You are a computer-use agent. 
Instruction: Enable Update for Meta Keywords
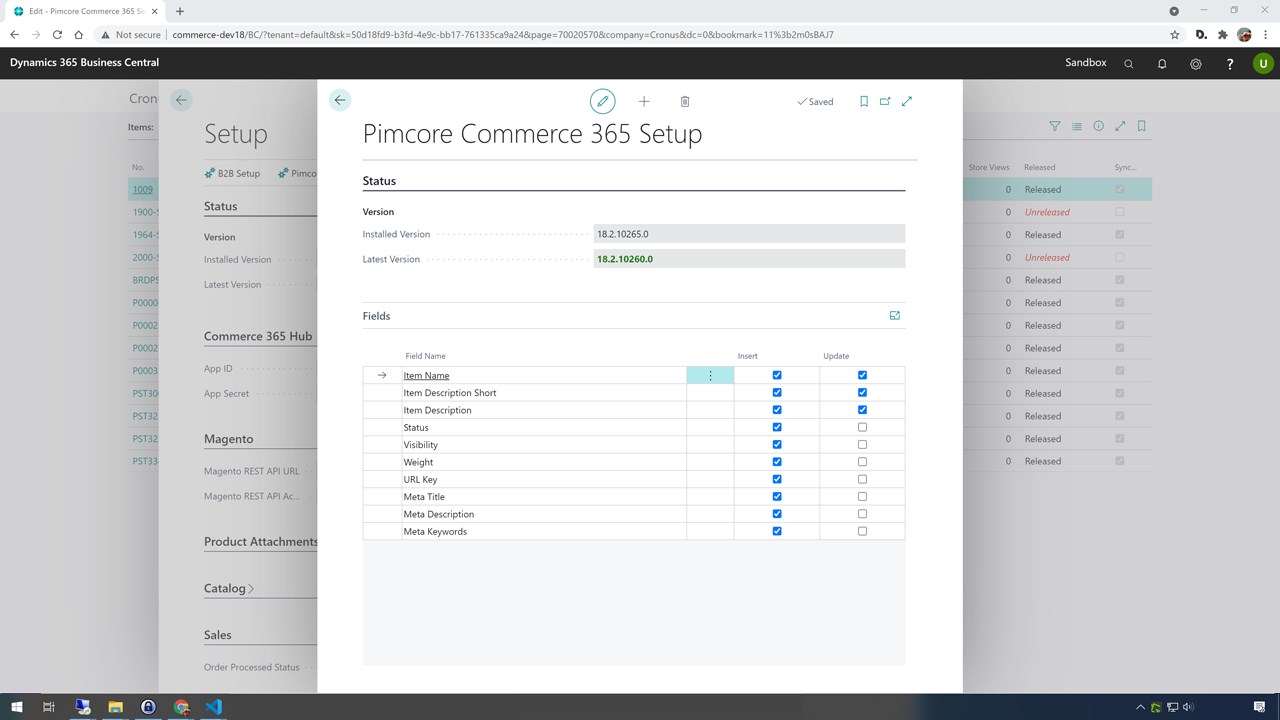click(x=862, y=531)
